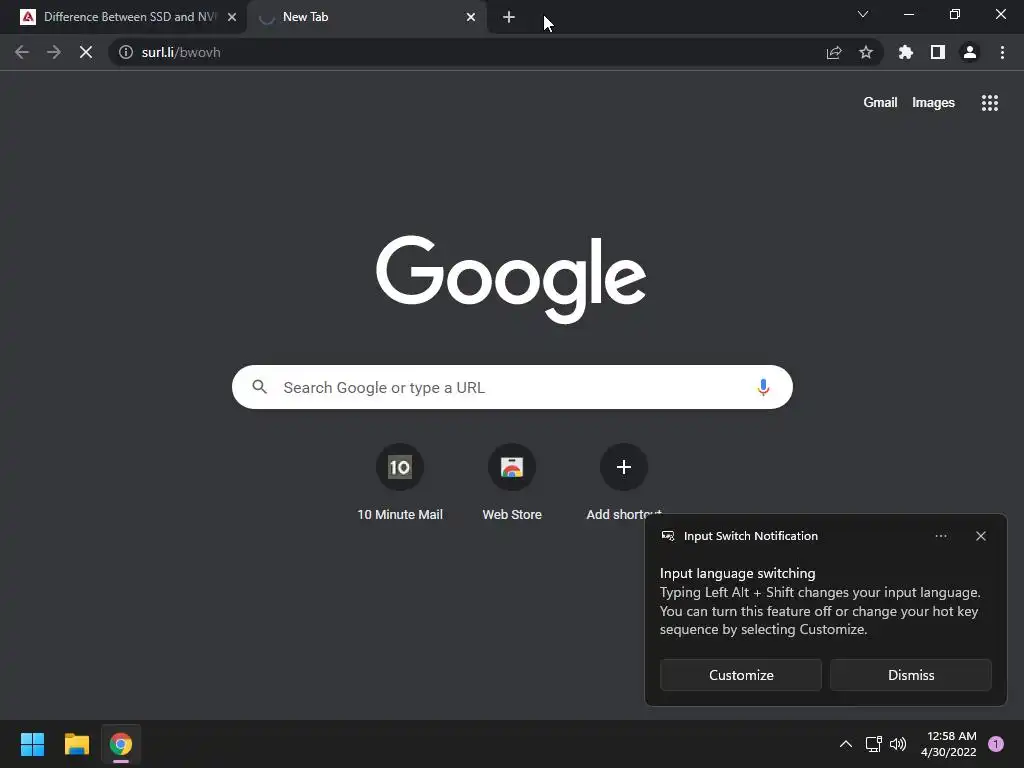Click the Google logo
This screenshot has width=1024, height=768.
click(x=511, y=279)
